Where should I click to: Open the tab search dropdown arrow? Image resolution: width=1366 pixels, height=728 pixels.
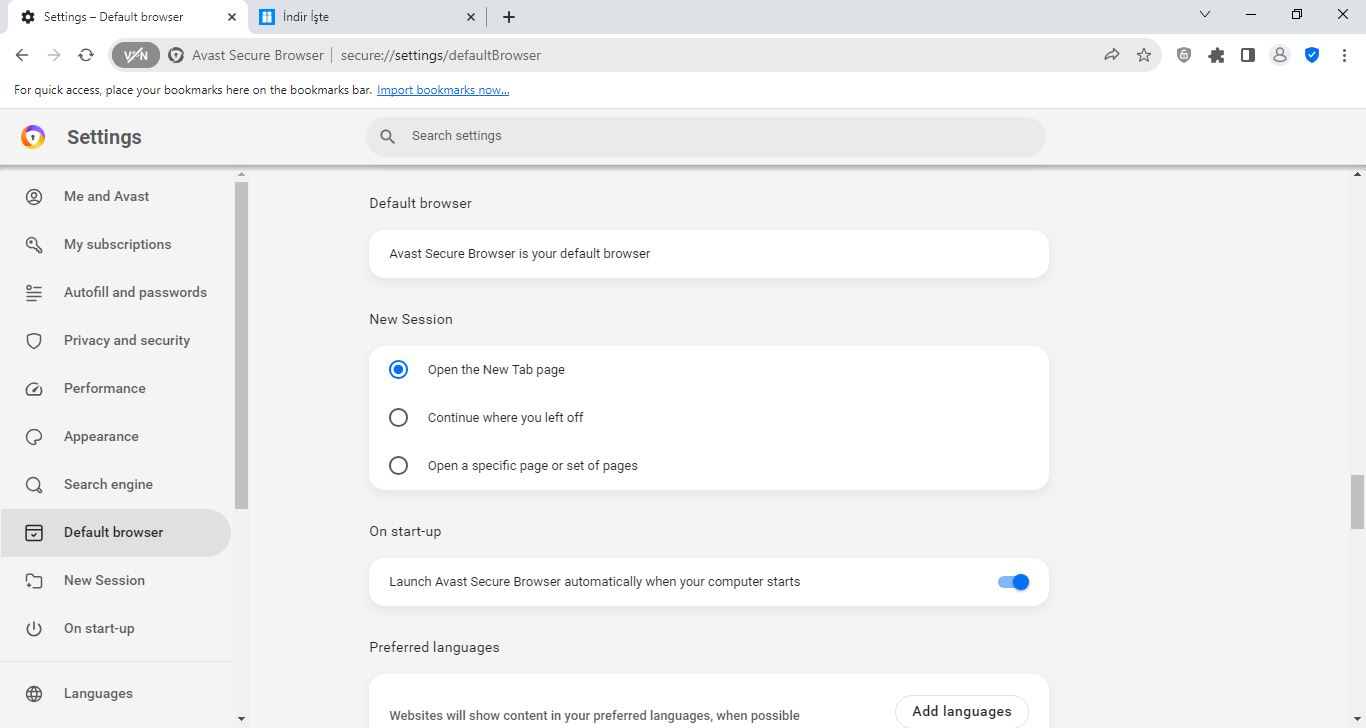tap(1205, 15)
